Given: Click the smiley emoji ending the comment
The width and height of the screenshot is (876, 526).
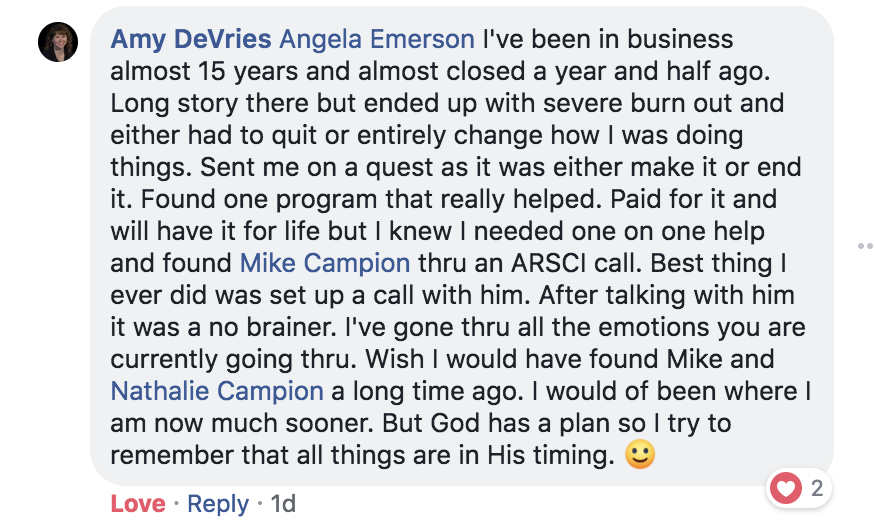Looking at the screenshot, I should coord(640,455).
